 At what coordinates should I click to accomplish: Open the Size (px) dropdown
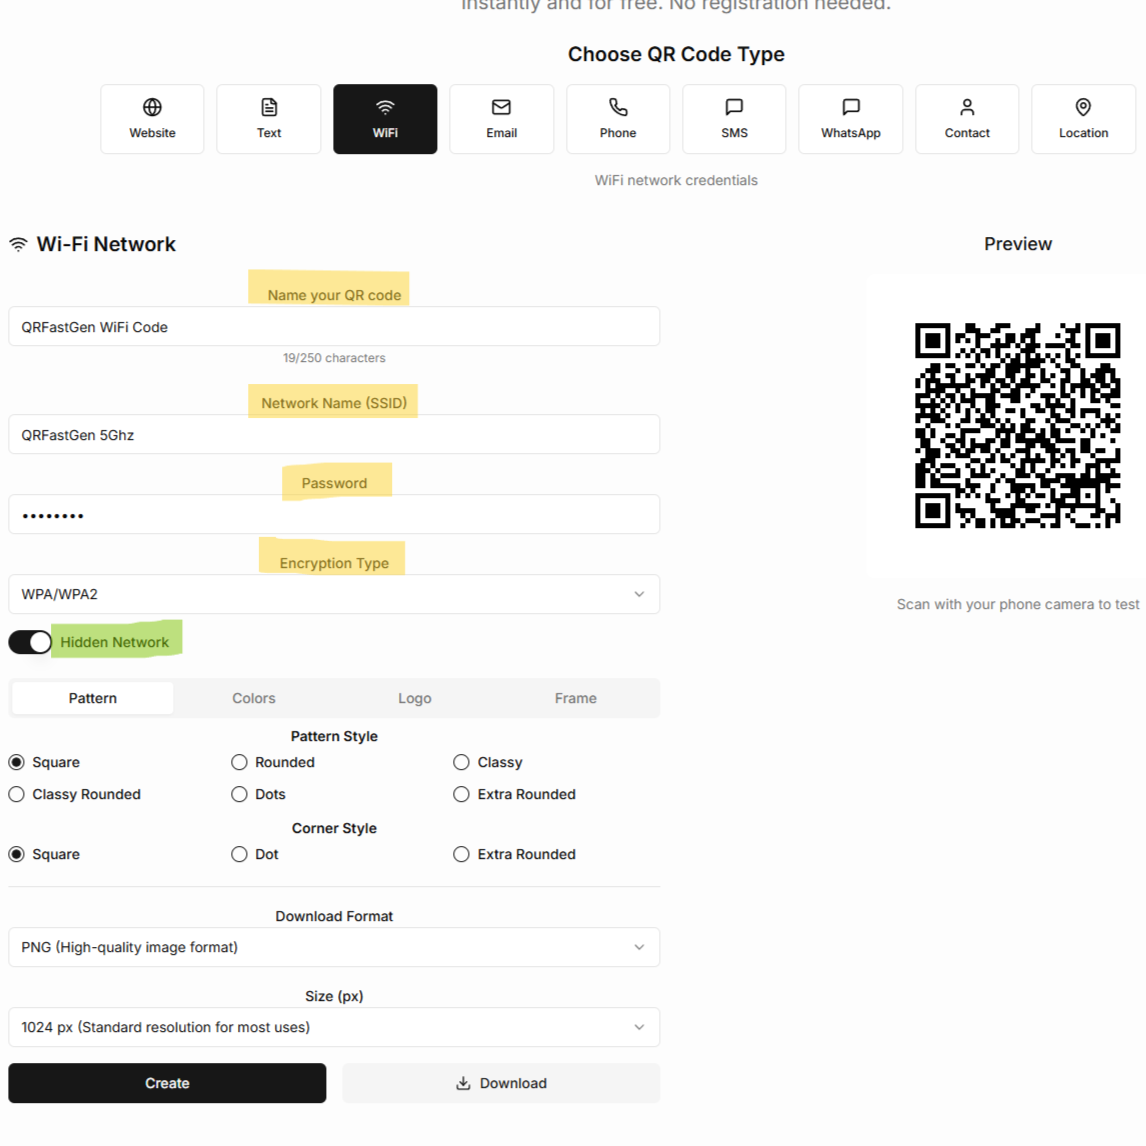(334, 1028)
